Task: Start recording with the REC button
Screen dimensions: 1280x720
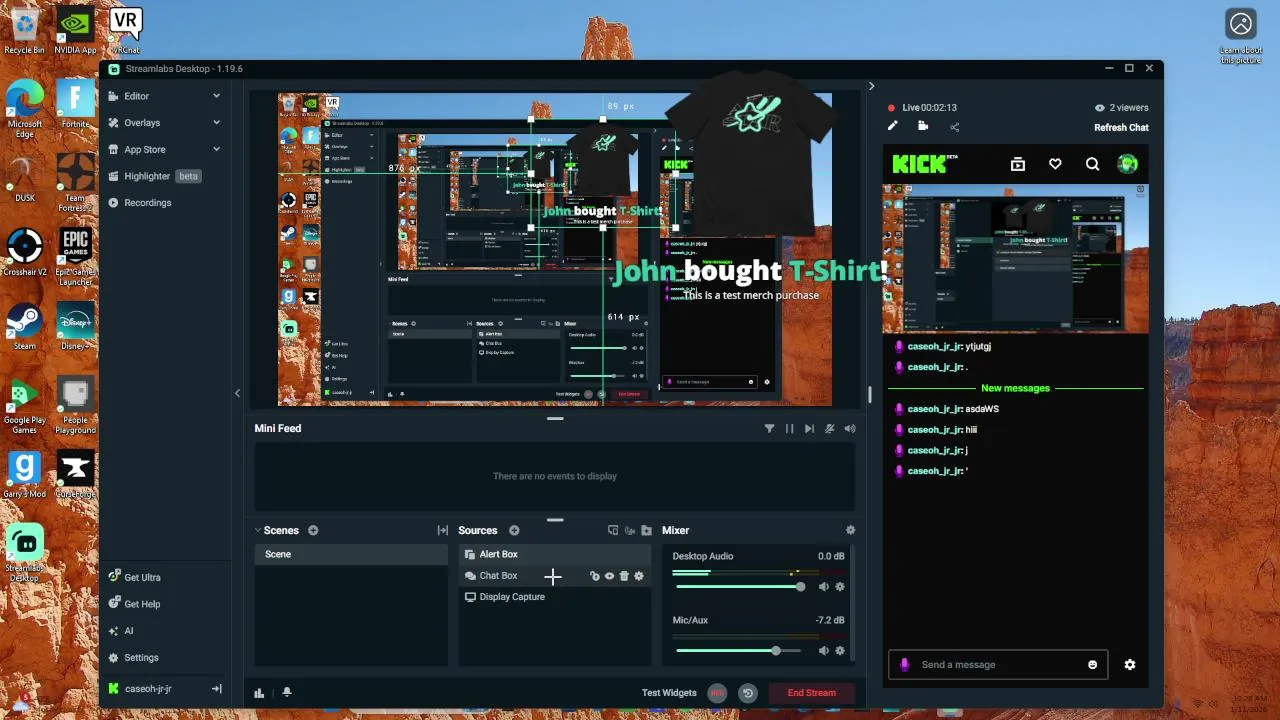Action: [717, 693]
